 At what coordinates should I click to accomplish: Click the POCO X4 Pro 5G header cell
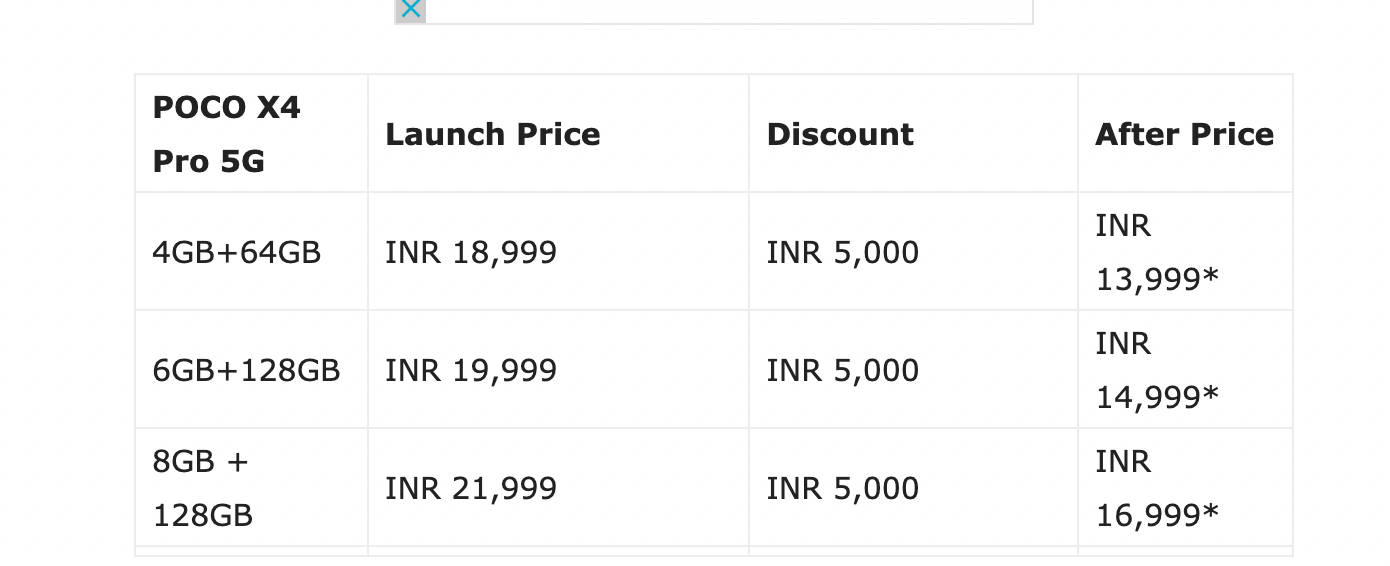click(x=227, y=134)
